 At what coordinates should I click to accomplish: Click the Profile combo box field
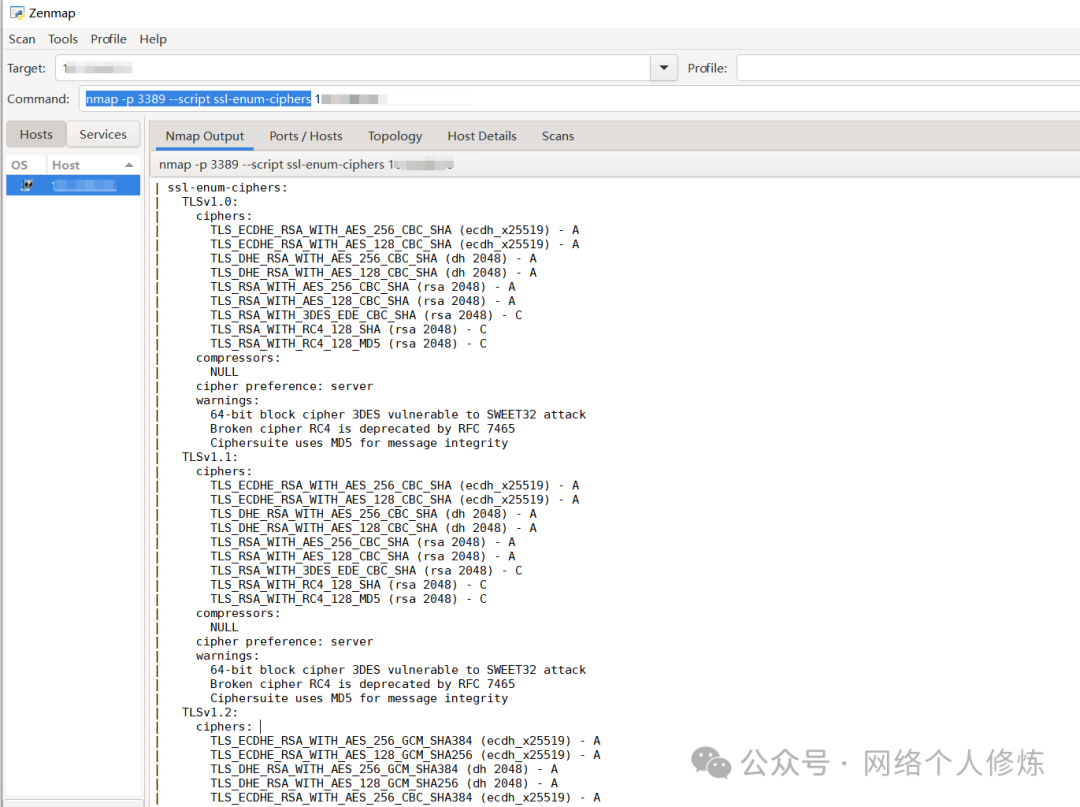(x=908, y=68)
